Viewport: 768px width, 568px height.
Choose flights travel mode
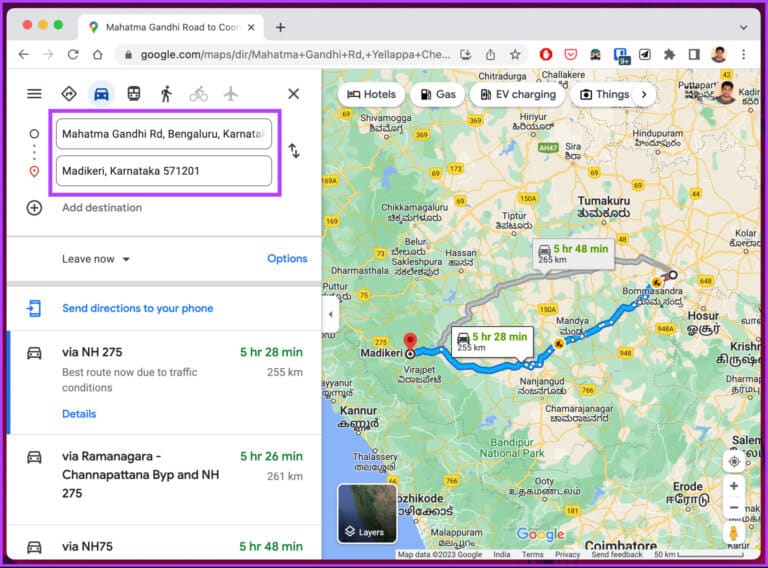231,94
